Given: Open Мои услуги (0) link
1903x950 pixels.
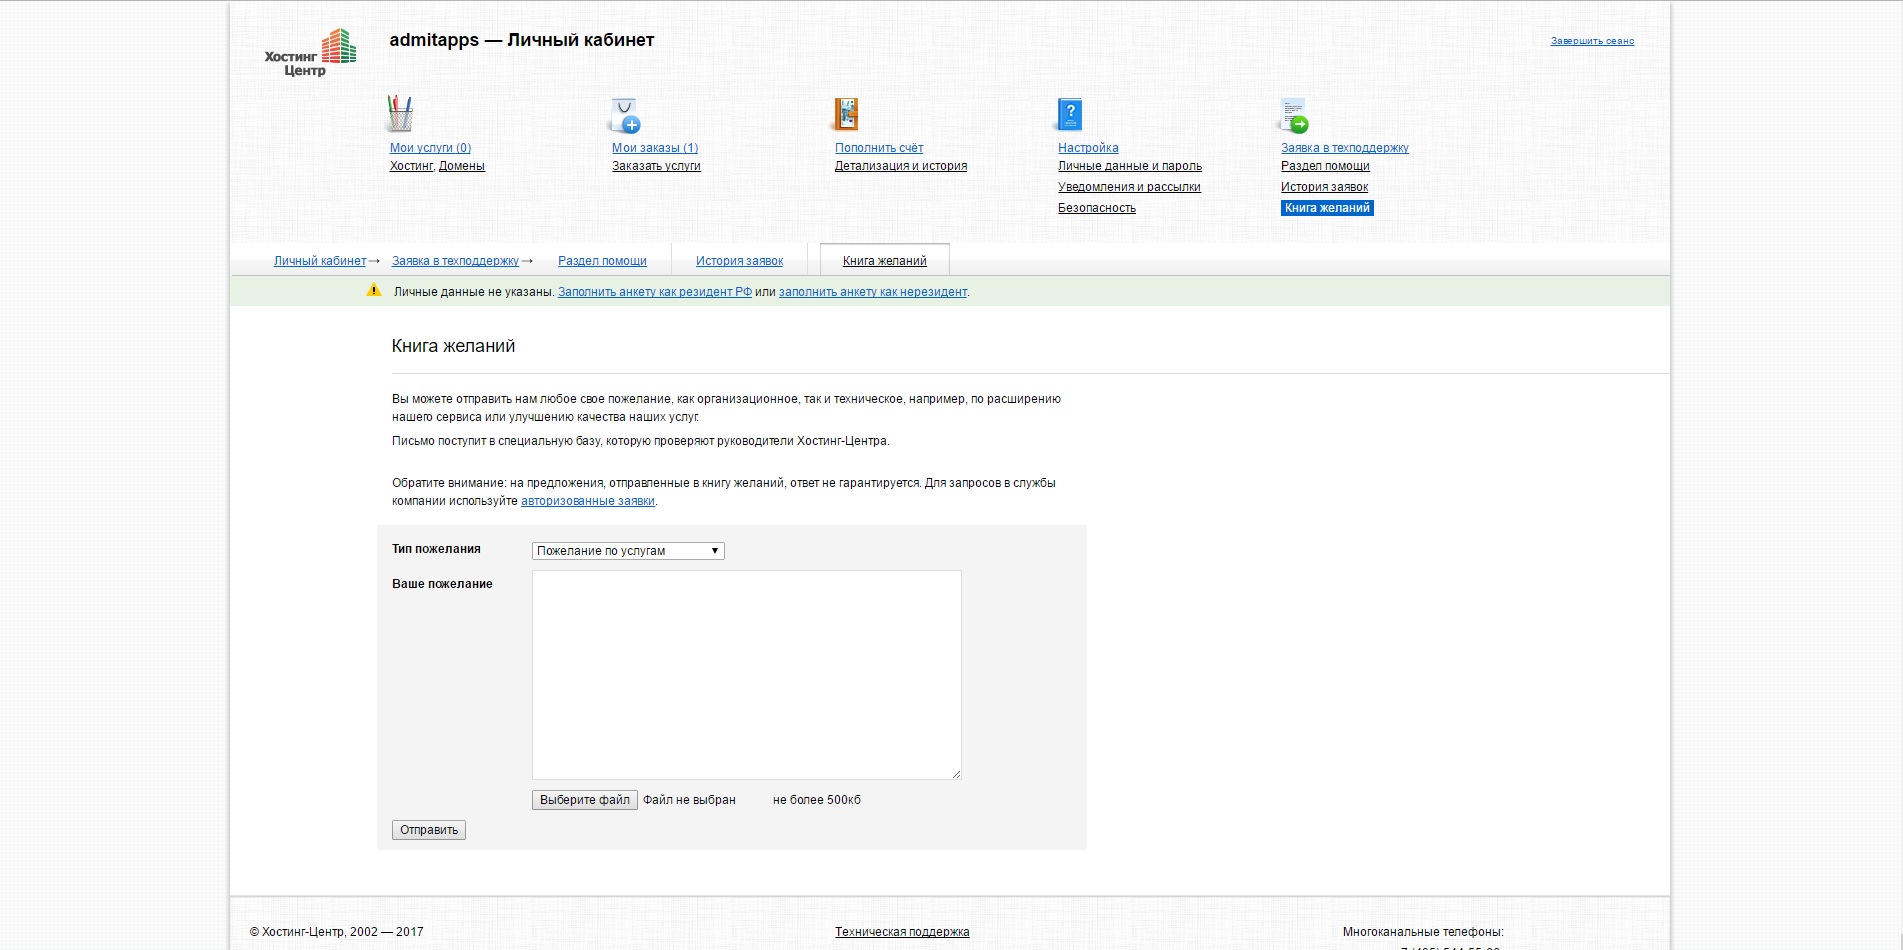Looking at the screenshot, I should (430, 148).
